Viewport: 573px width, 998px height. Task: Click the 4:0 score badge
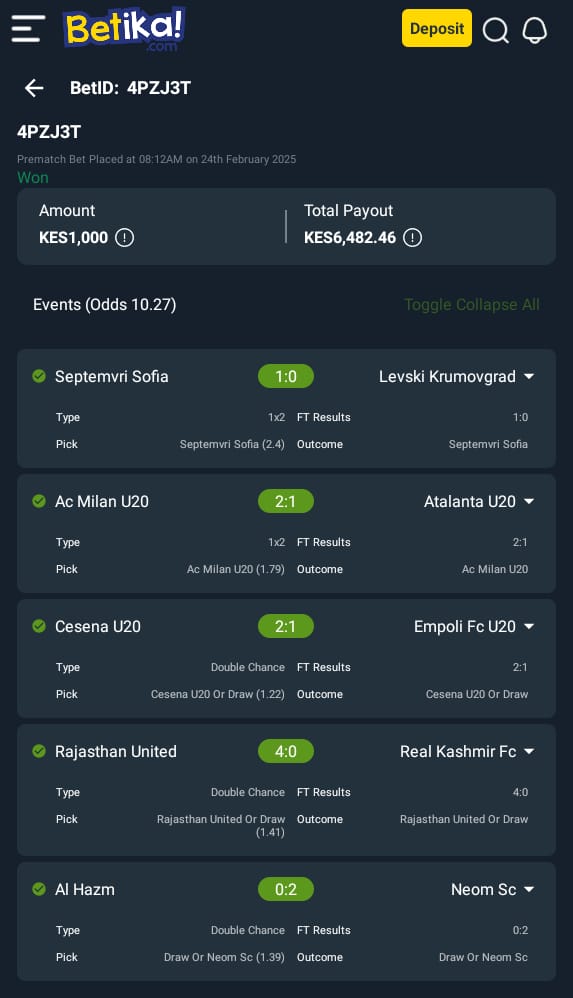tap(286, 752)
